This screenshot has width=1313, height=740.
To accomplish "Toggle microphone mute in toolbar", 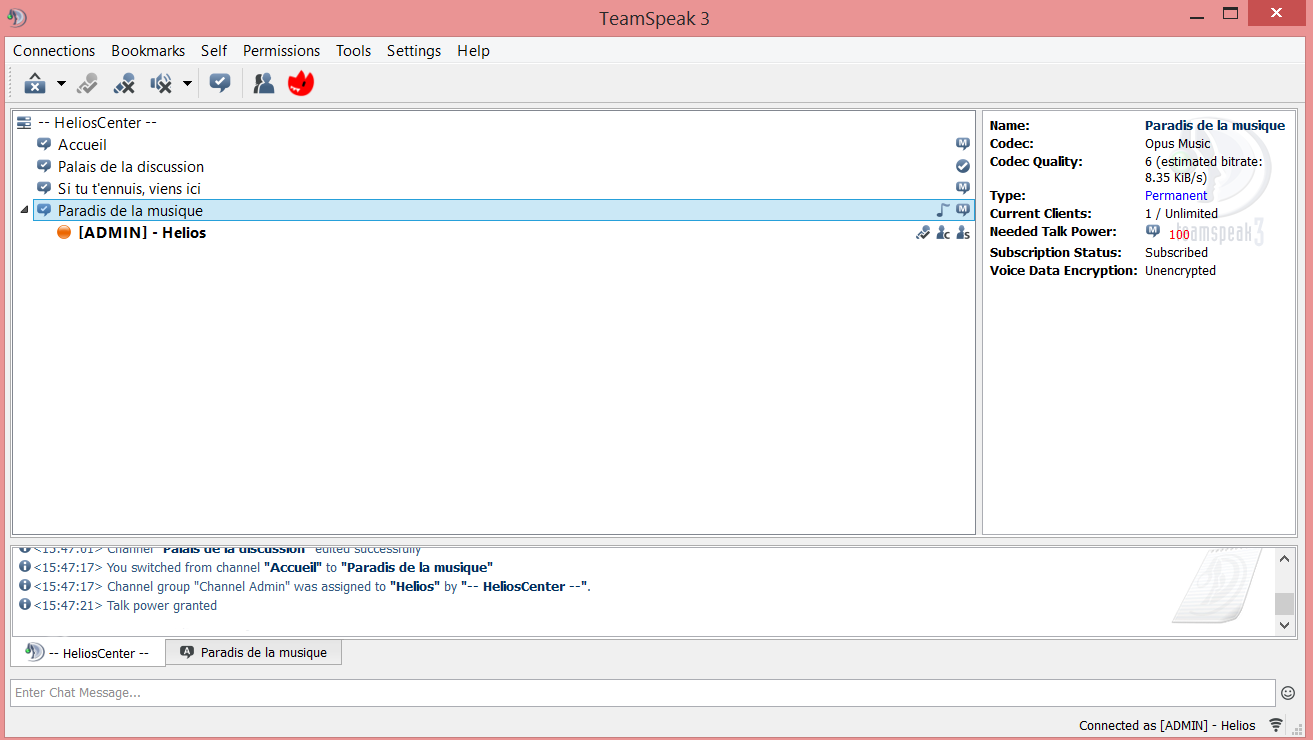I will pos(124,84).
